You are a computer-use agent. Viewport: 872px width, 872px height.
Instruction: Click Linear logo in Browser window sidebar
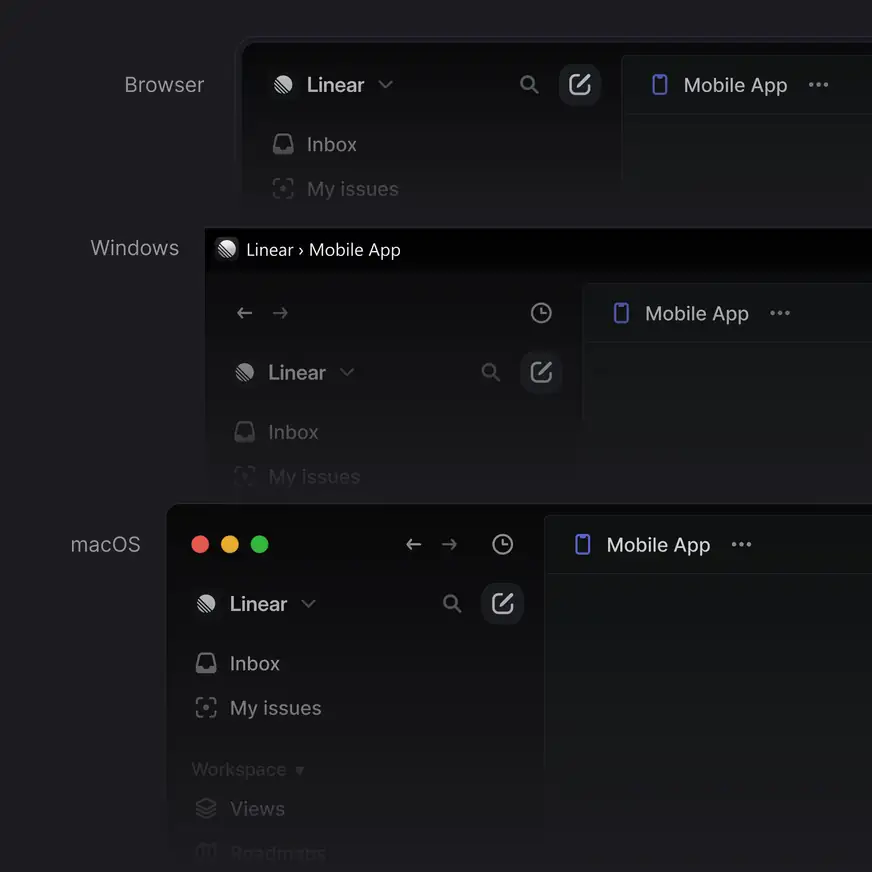point(283,85)
